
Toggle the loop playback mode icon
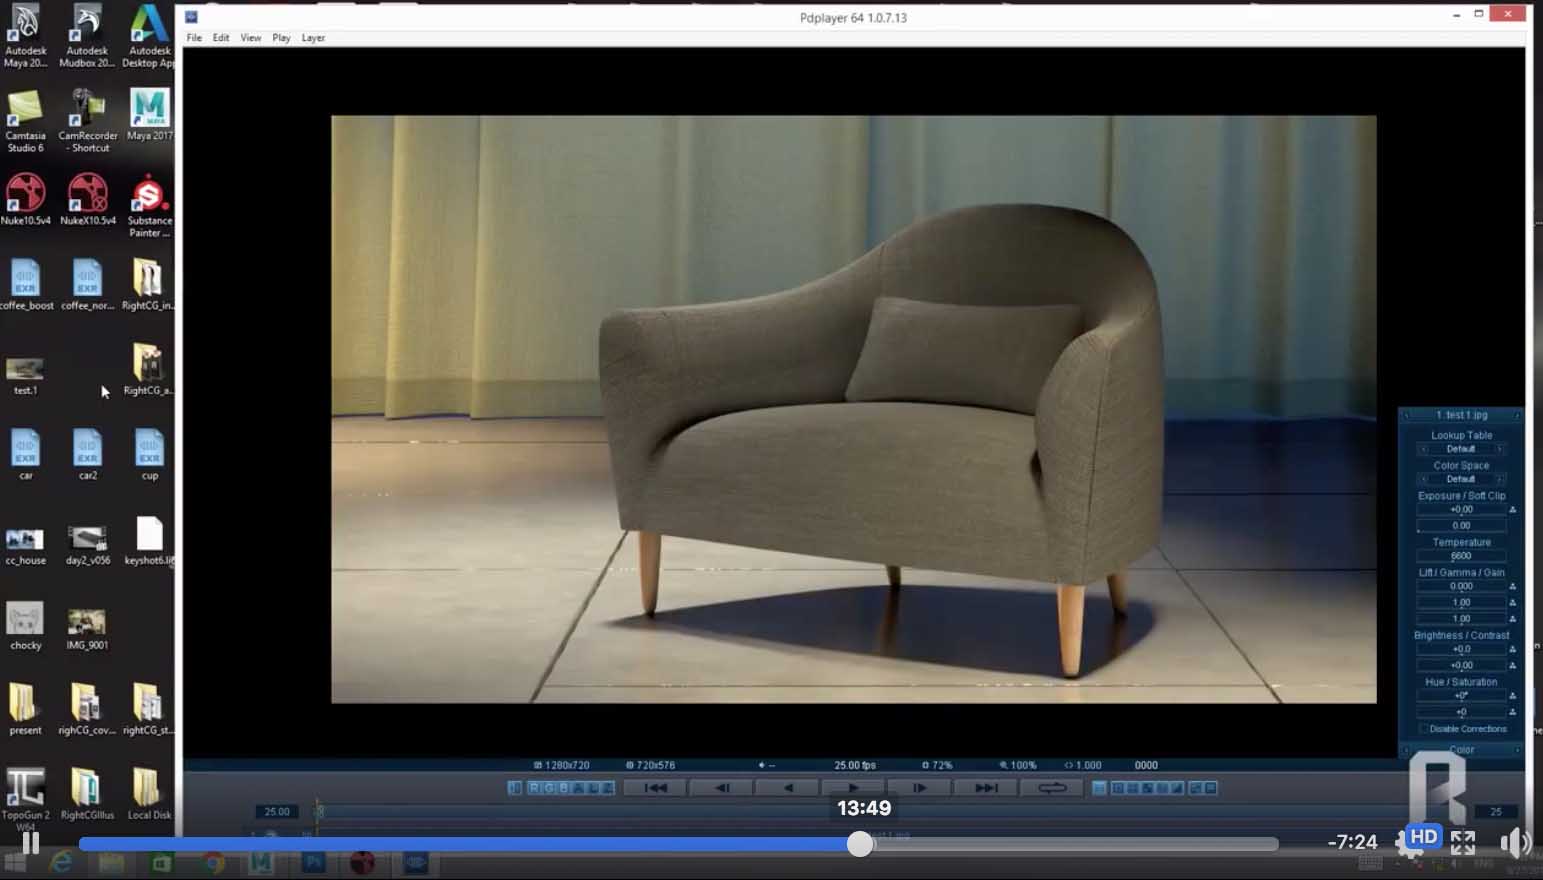tap(1052, 788)
